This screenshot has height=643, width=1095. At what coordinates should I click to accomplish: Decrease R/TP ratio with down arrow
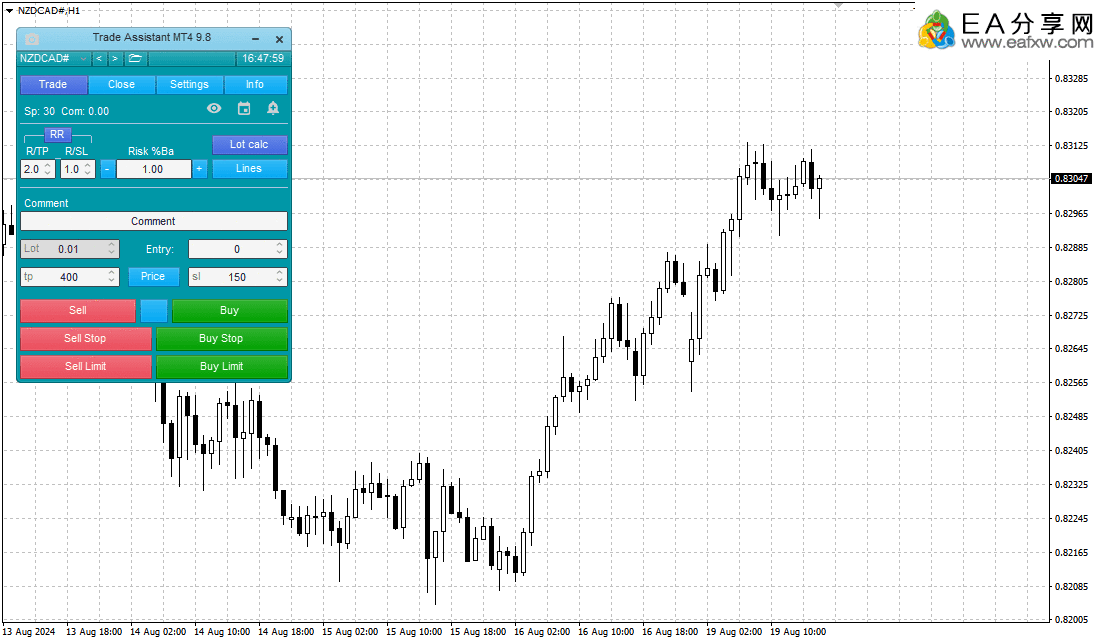(x=47, y=172)
